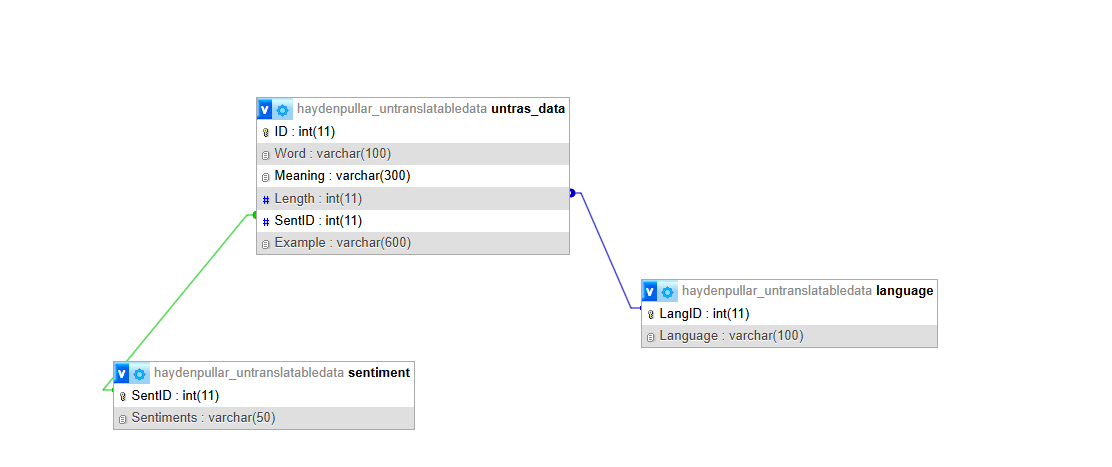Click the hash icon beside Length column
1112x467 pixels.
point(266,199)
